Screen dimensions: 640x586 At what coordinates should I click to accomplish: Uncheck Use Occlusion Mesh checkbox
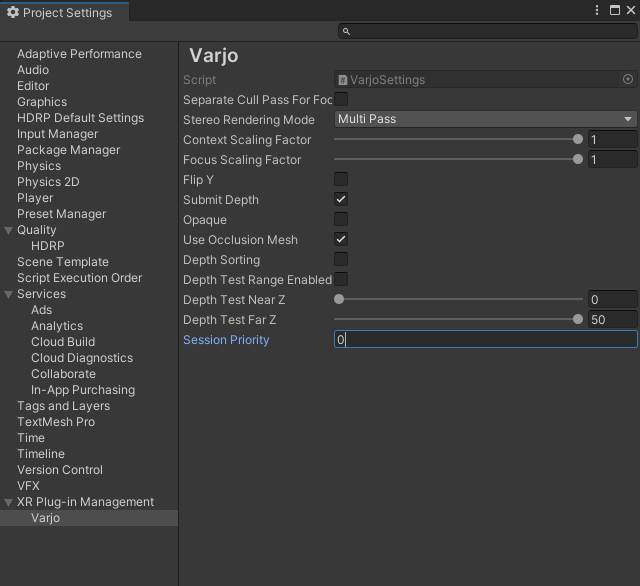(341, 239)
